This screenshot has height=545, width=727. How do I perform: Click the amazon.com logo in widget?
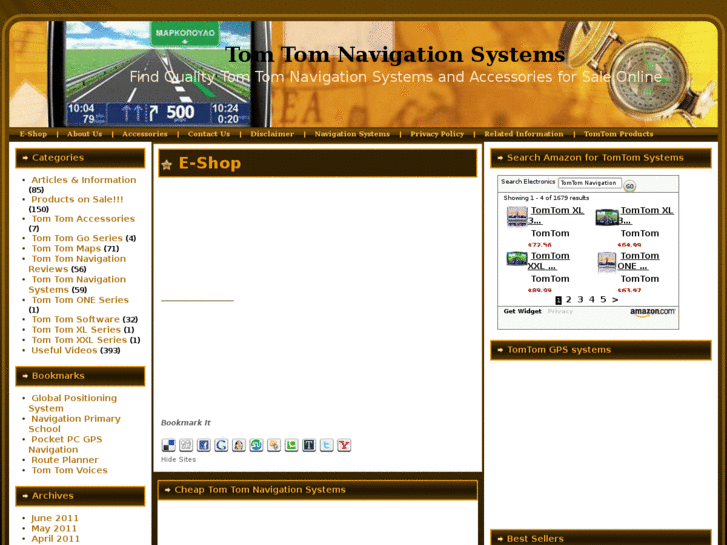[652, 312]
